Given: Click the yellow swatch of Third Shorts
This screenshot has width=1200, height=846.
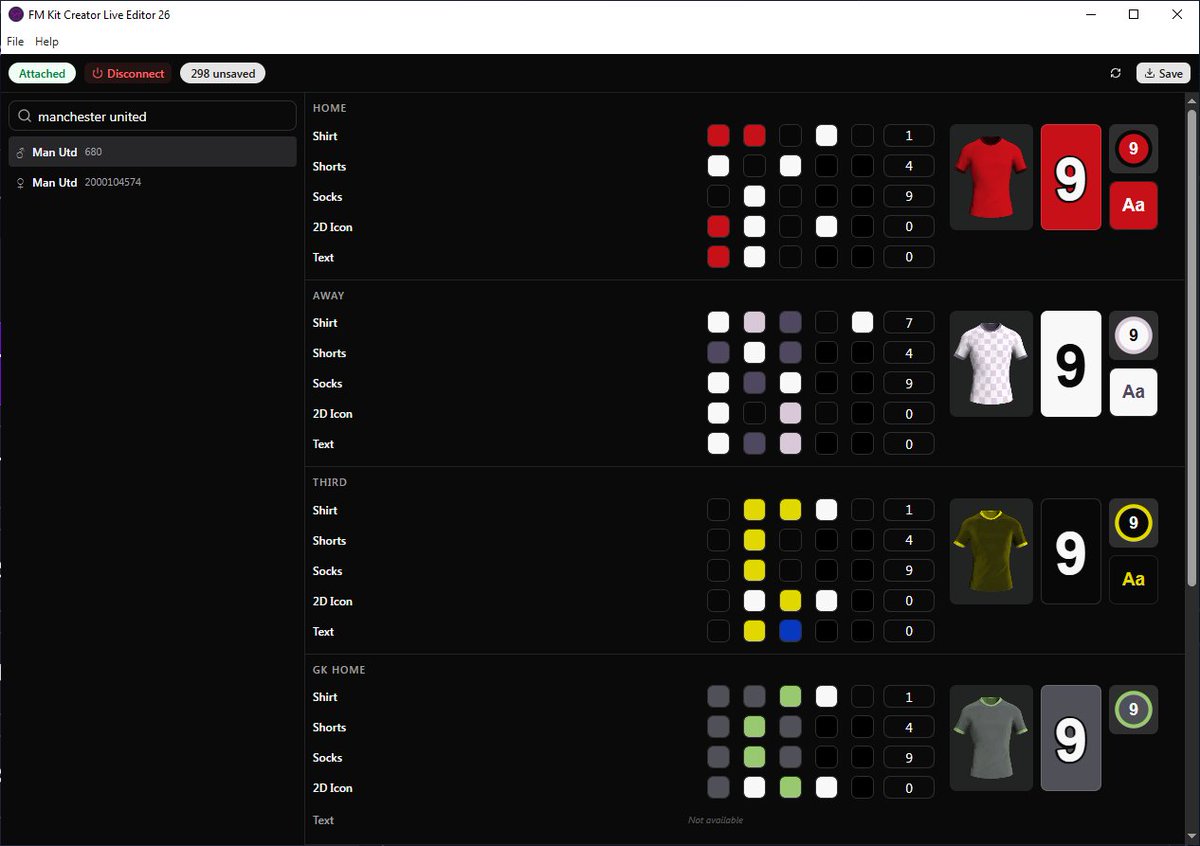Looking at the screenshot, I should 754,540.
